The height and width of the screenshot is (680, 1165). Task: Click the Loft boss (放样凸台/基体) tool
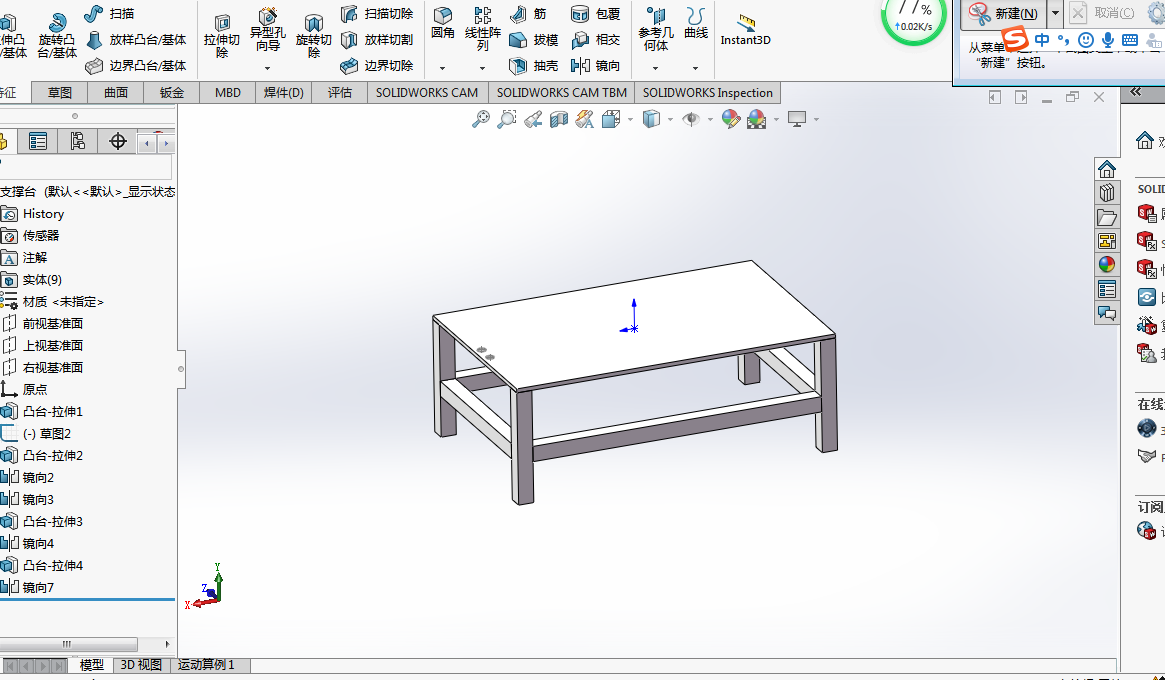tap(135, 39)
